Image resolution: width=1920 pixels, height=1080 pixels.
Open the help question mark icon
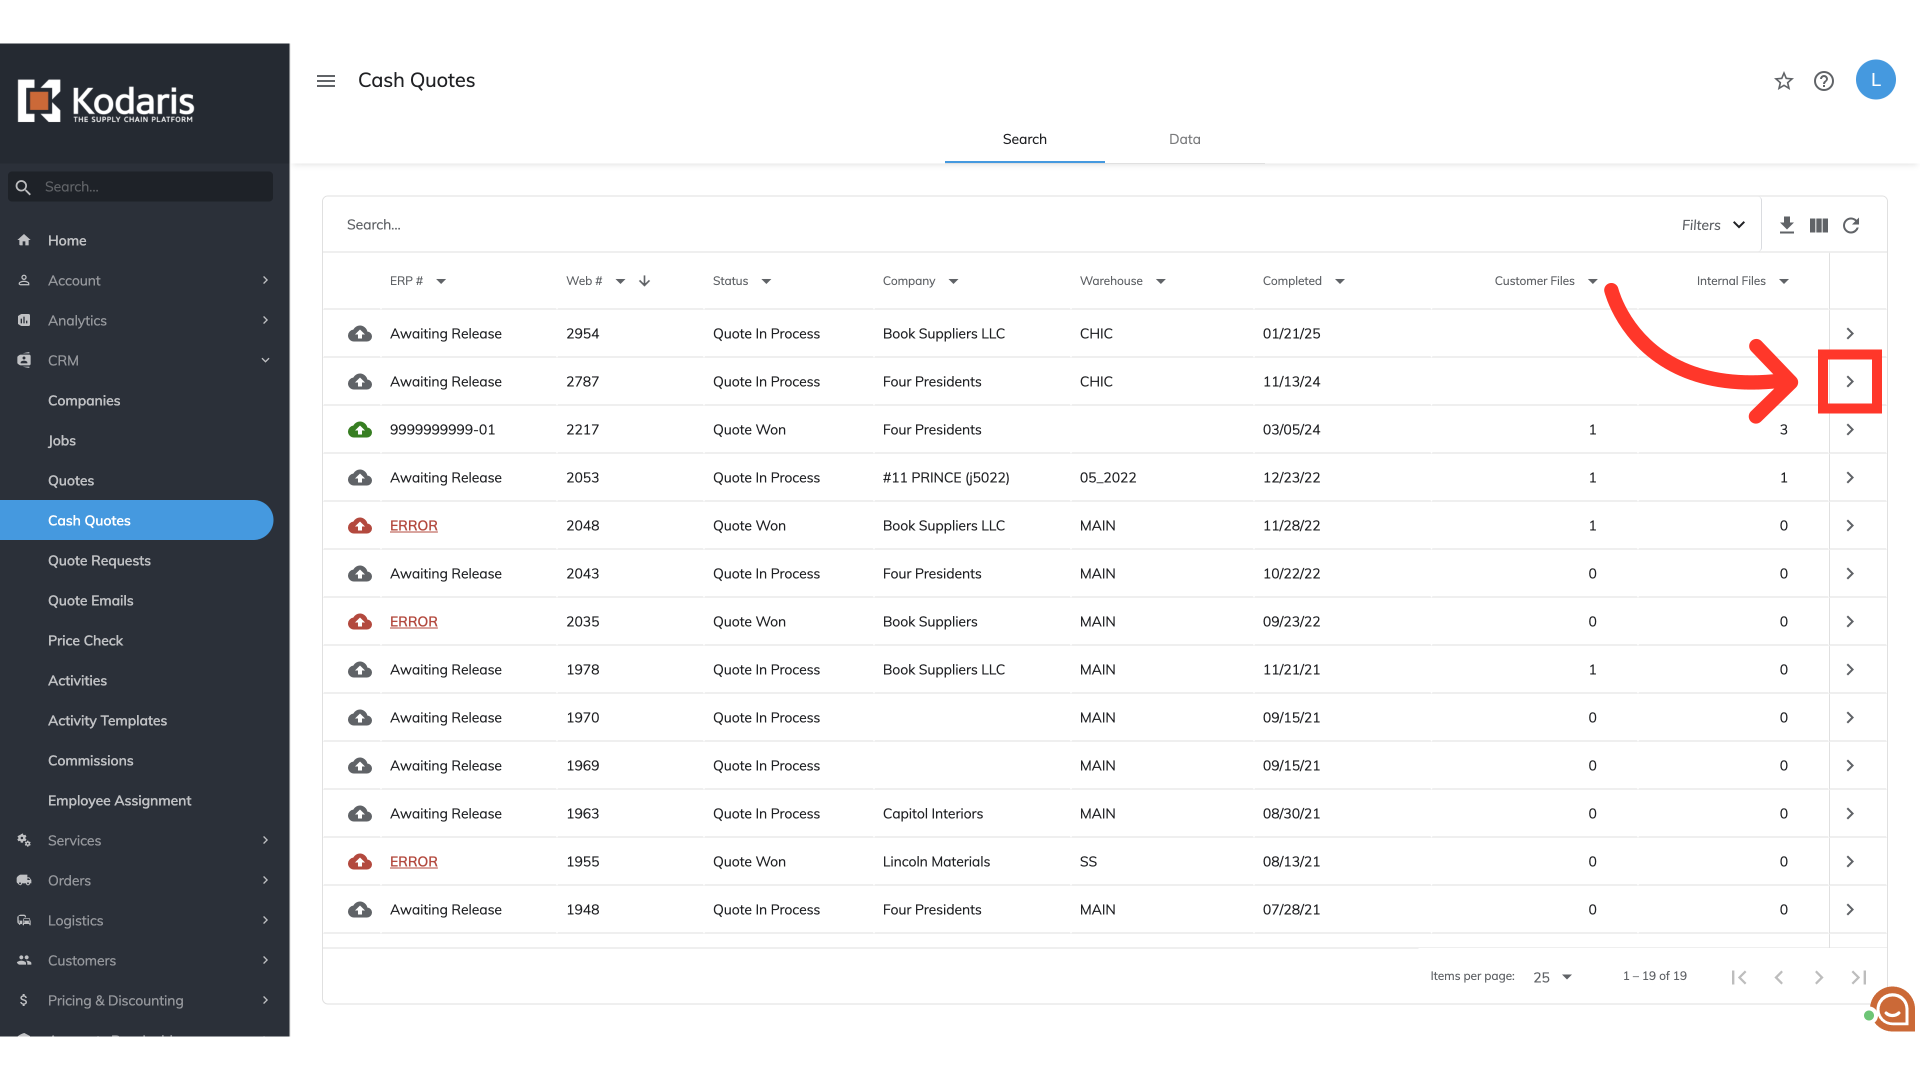pos(1824,81)
